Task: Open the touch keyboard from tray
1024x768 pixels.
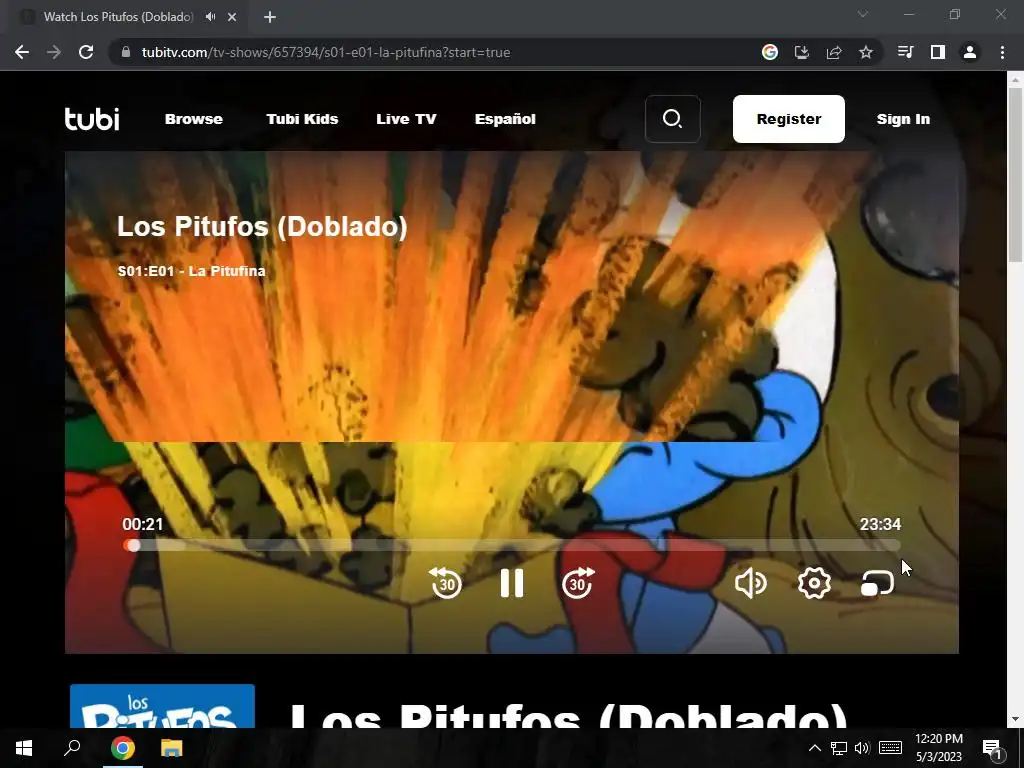Action: [890, 748]
